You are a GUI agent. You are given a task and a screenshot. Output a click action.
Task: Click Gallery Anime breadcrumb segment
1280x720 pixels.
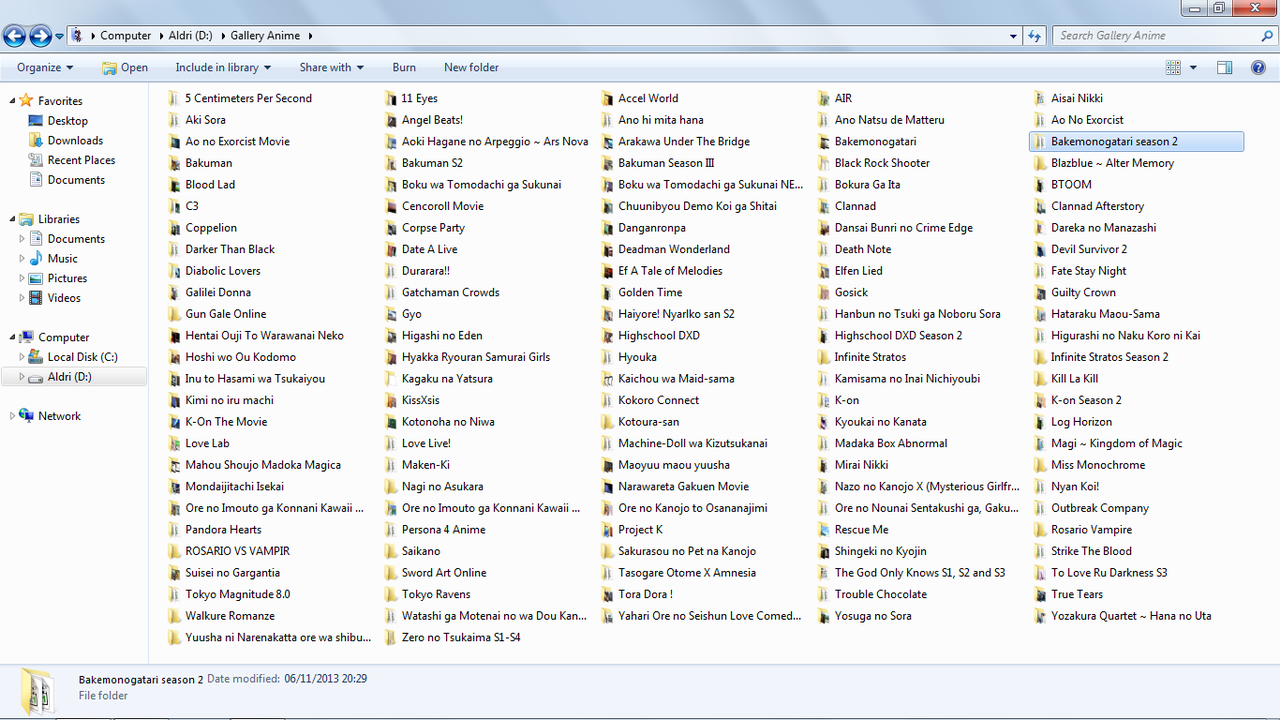tap(265, 36)
